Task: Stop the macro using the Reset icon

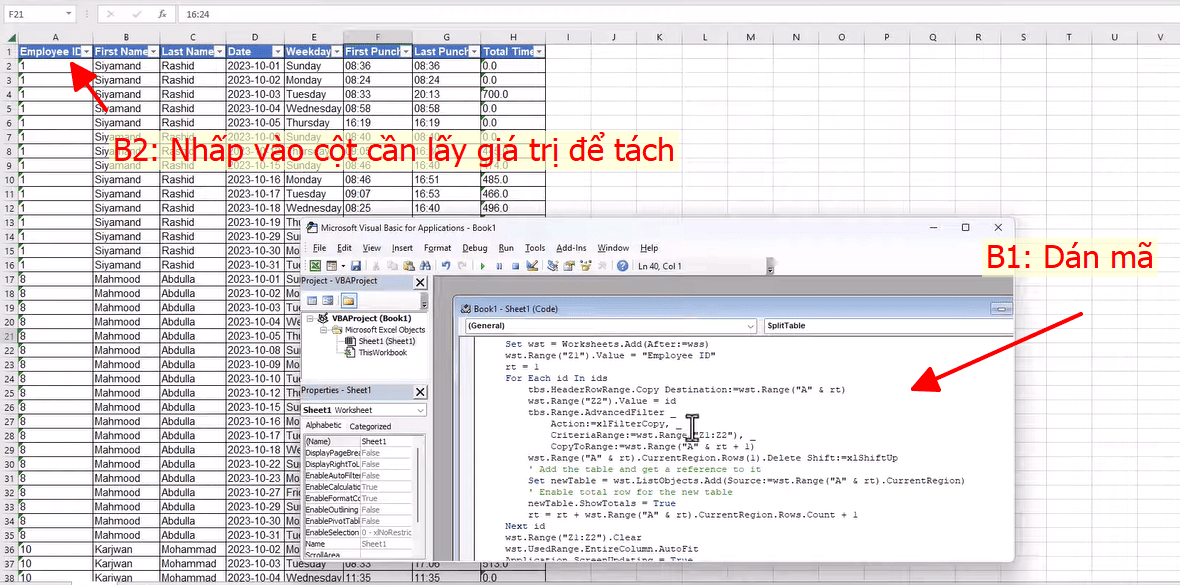Action: pos(516,266)
